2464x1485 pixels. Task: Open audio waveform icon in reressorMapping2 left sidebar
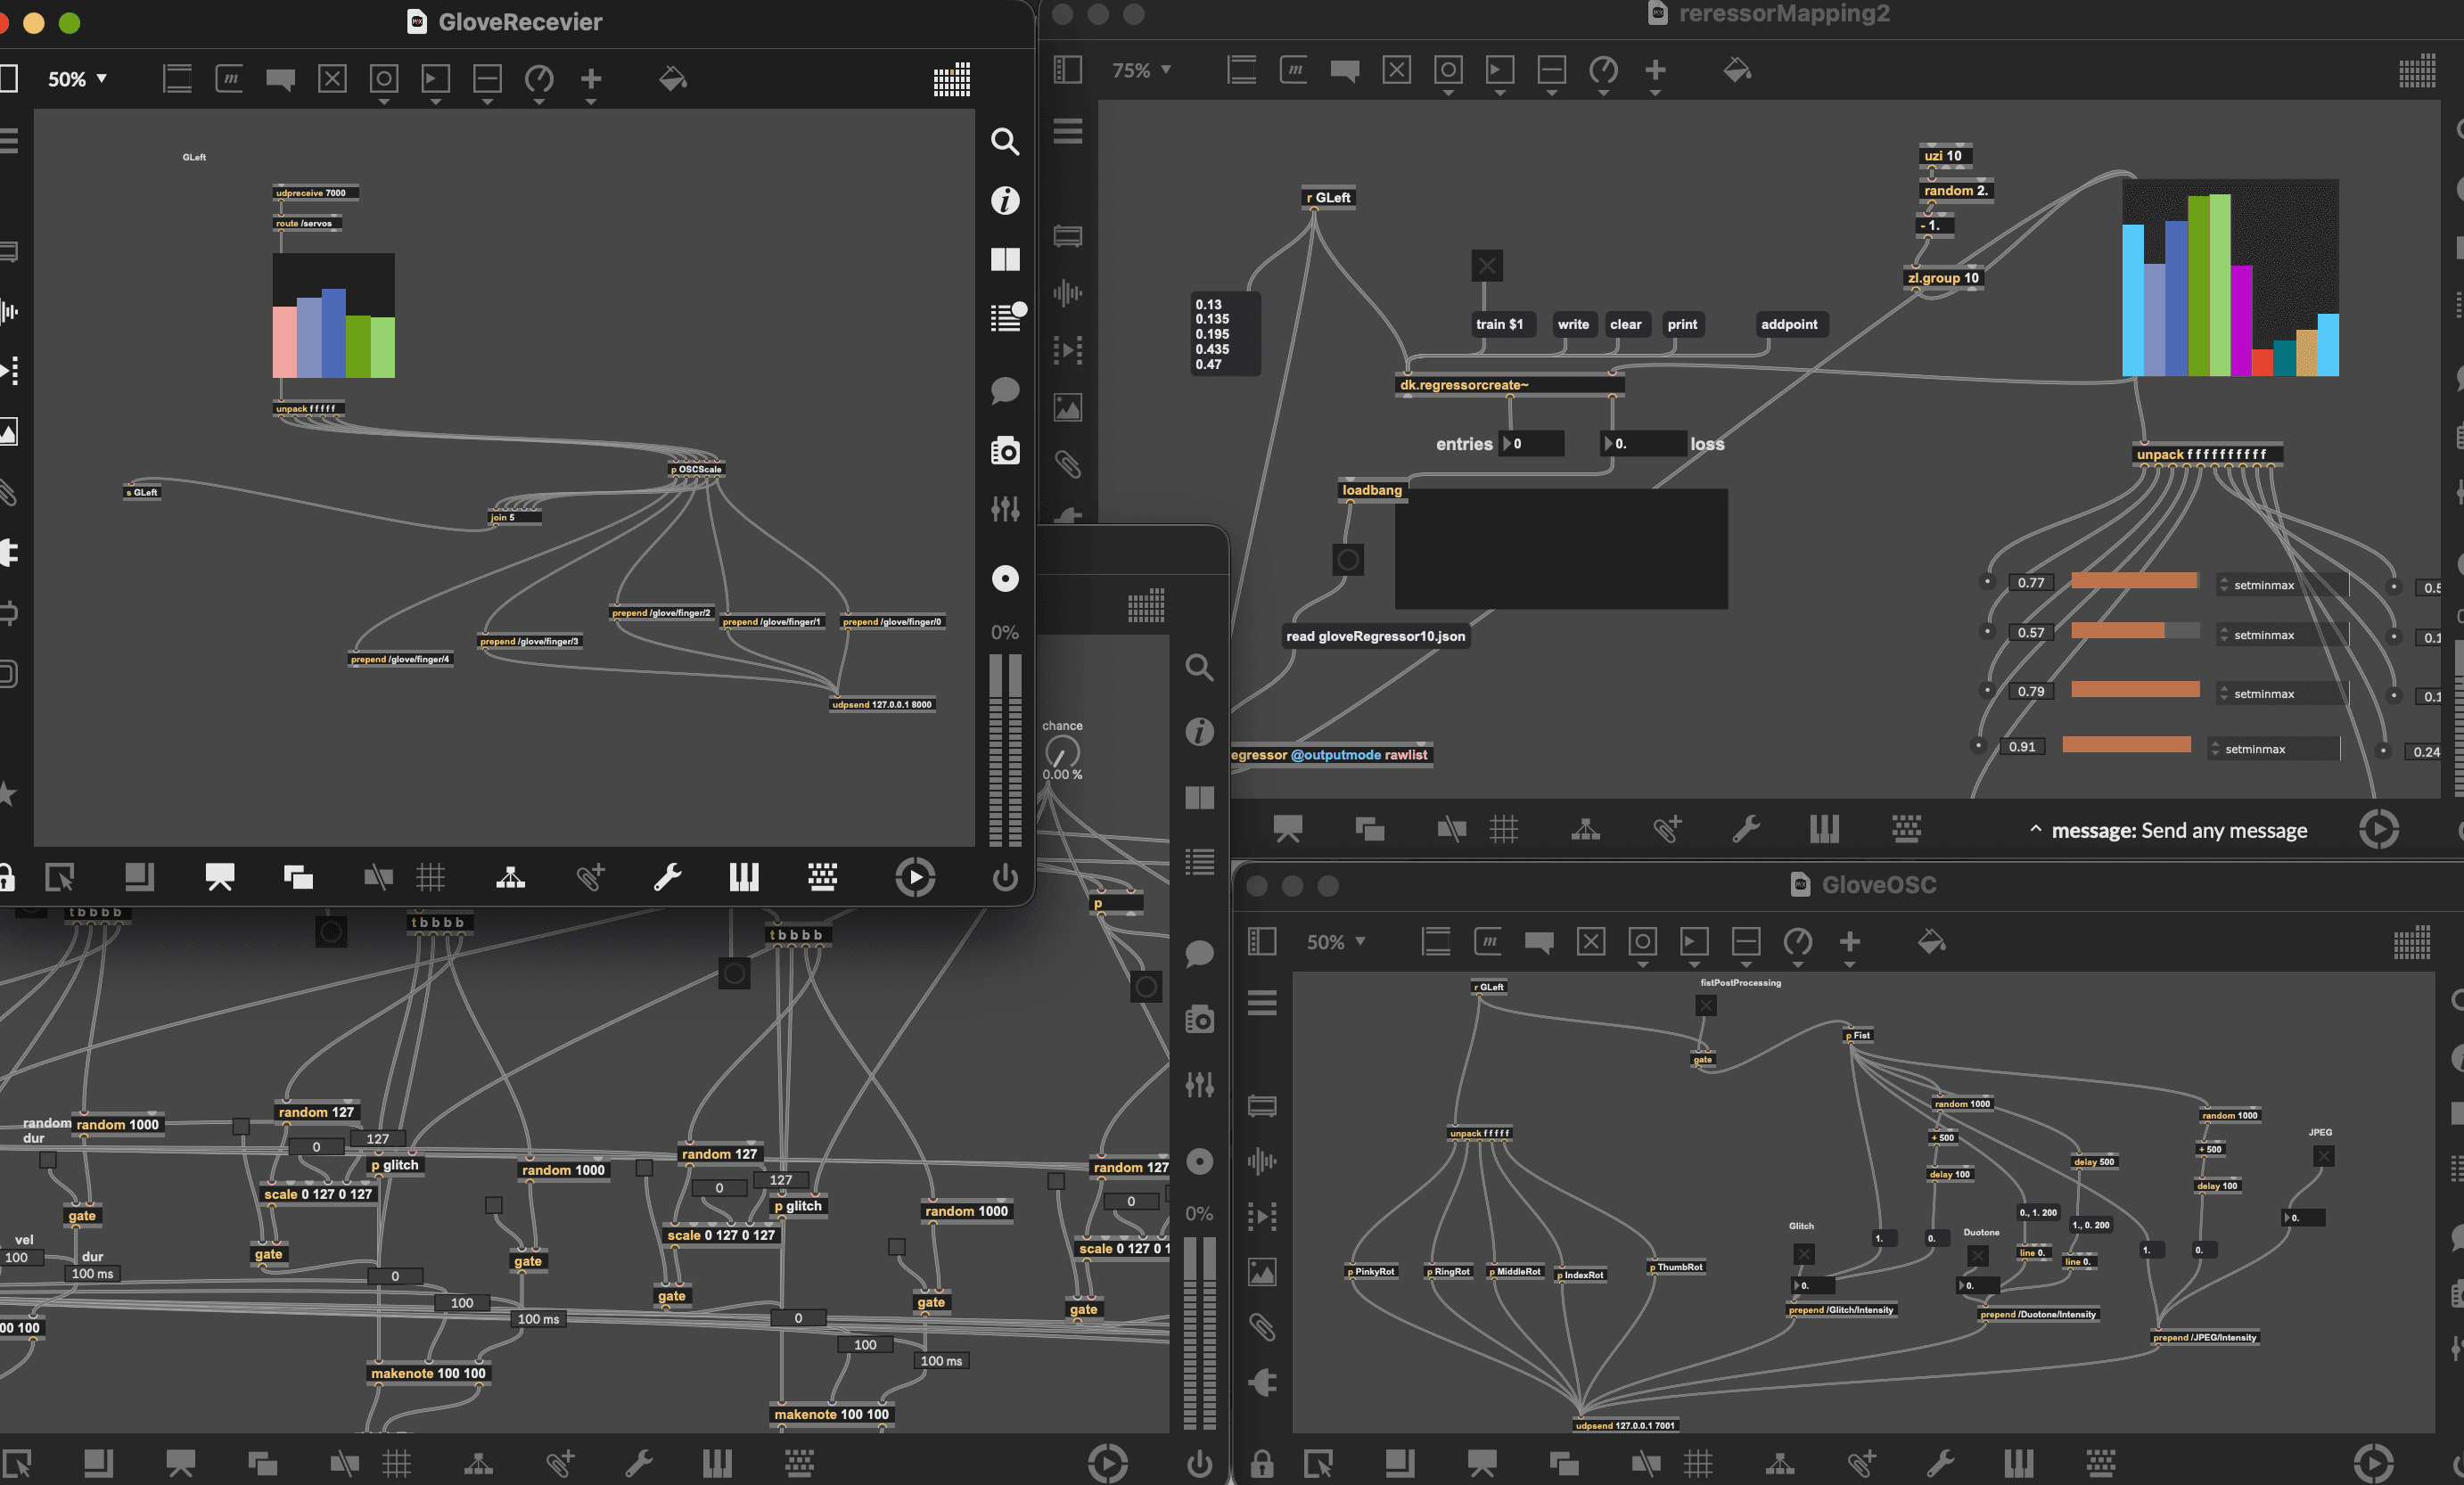point(1067,293)
